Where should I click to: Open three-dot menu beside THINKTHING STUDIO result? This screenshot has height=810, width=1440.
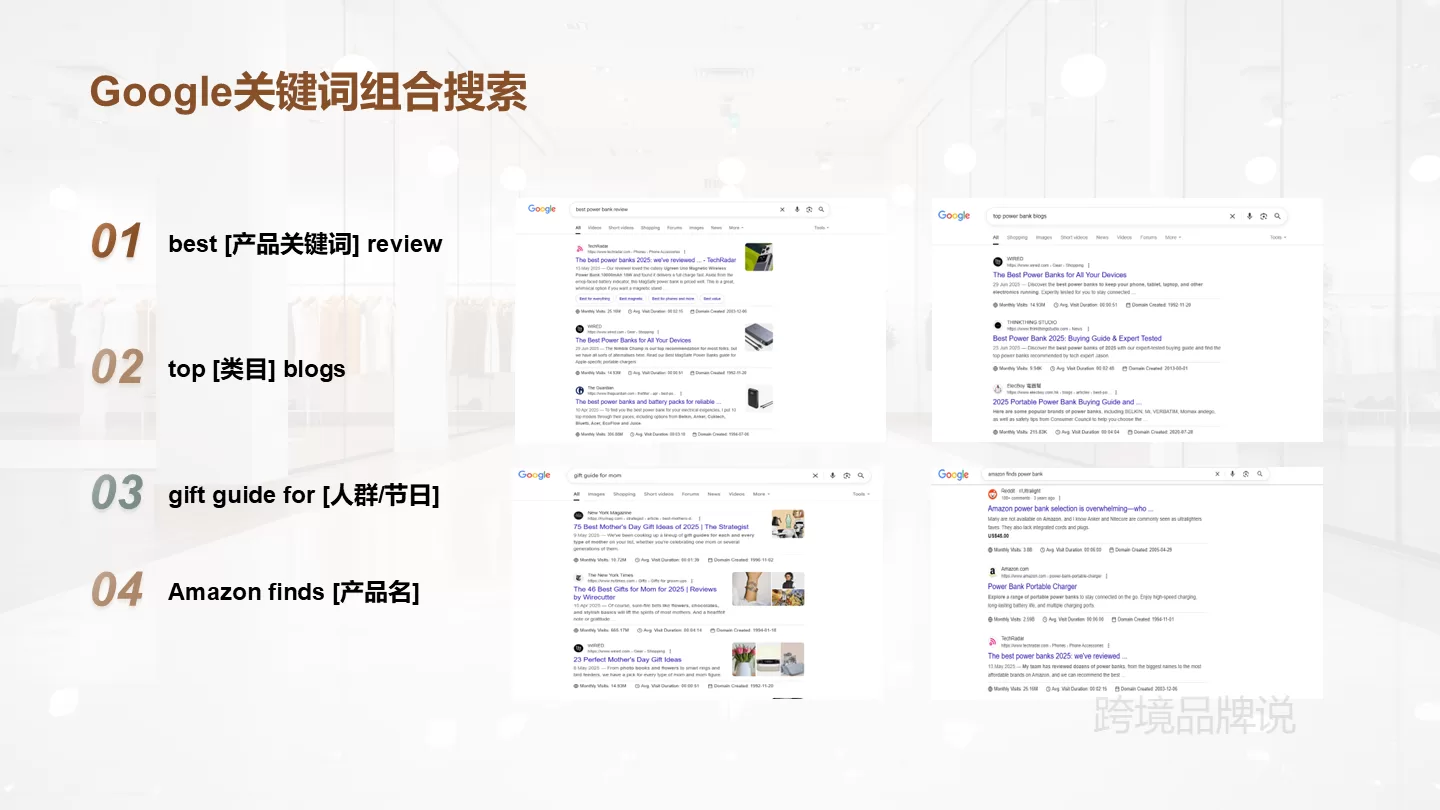pyautogui.click(x=1088, y=329)
